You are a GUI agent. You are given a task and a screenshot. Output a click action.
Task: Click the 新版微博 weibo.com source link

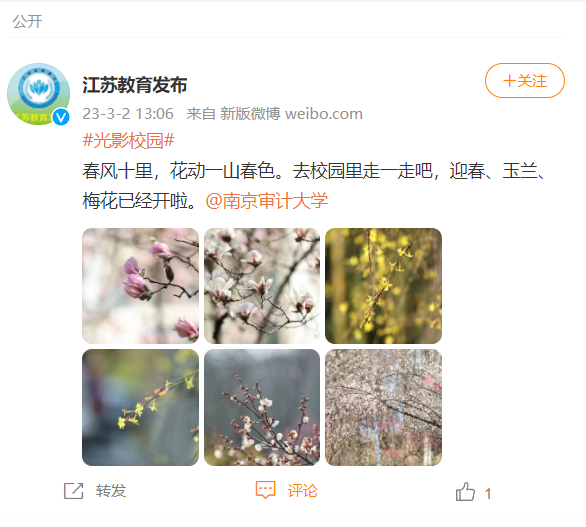pos(291,114)
